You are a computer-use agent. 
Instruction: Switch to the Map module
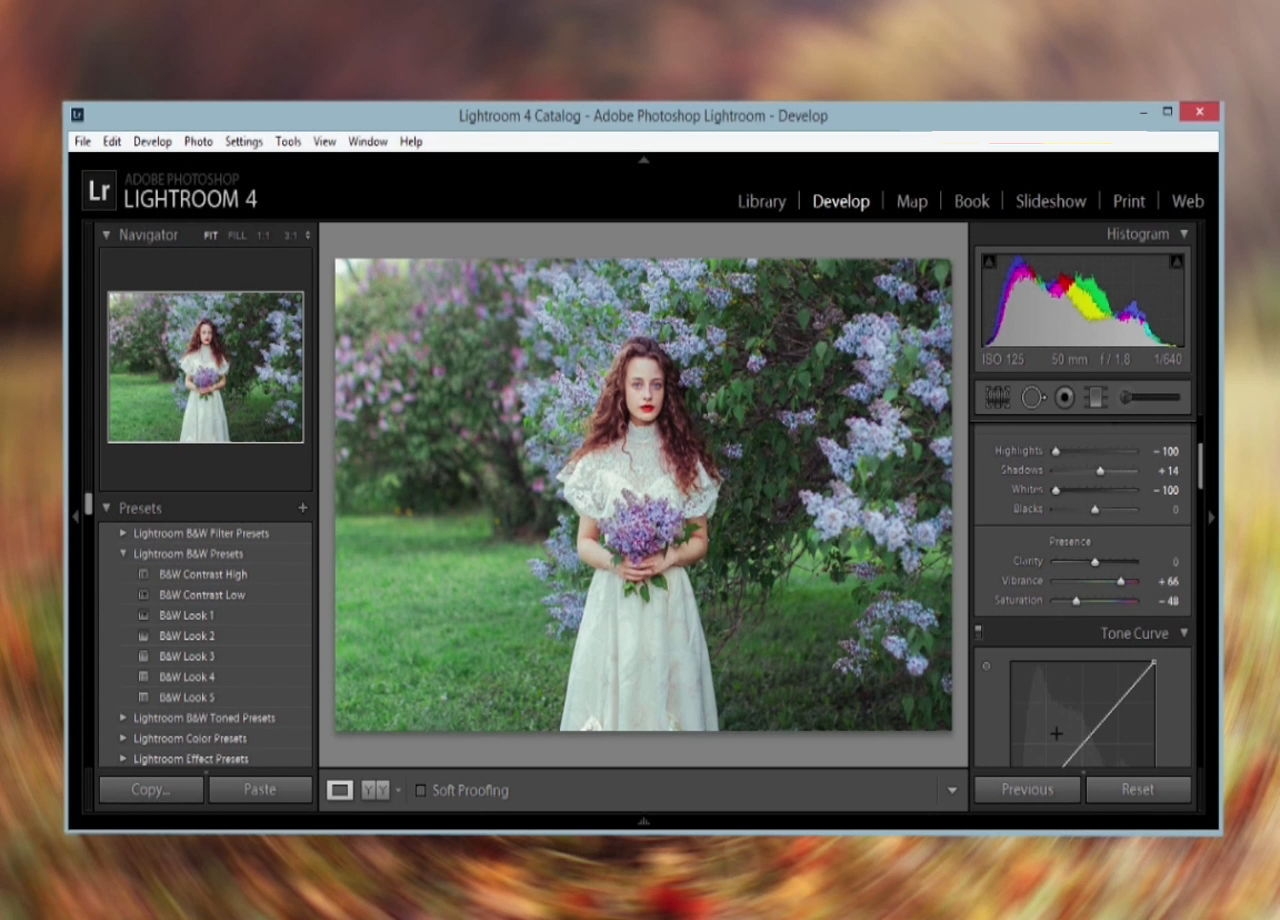point(912,201)
